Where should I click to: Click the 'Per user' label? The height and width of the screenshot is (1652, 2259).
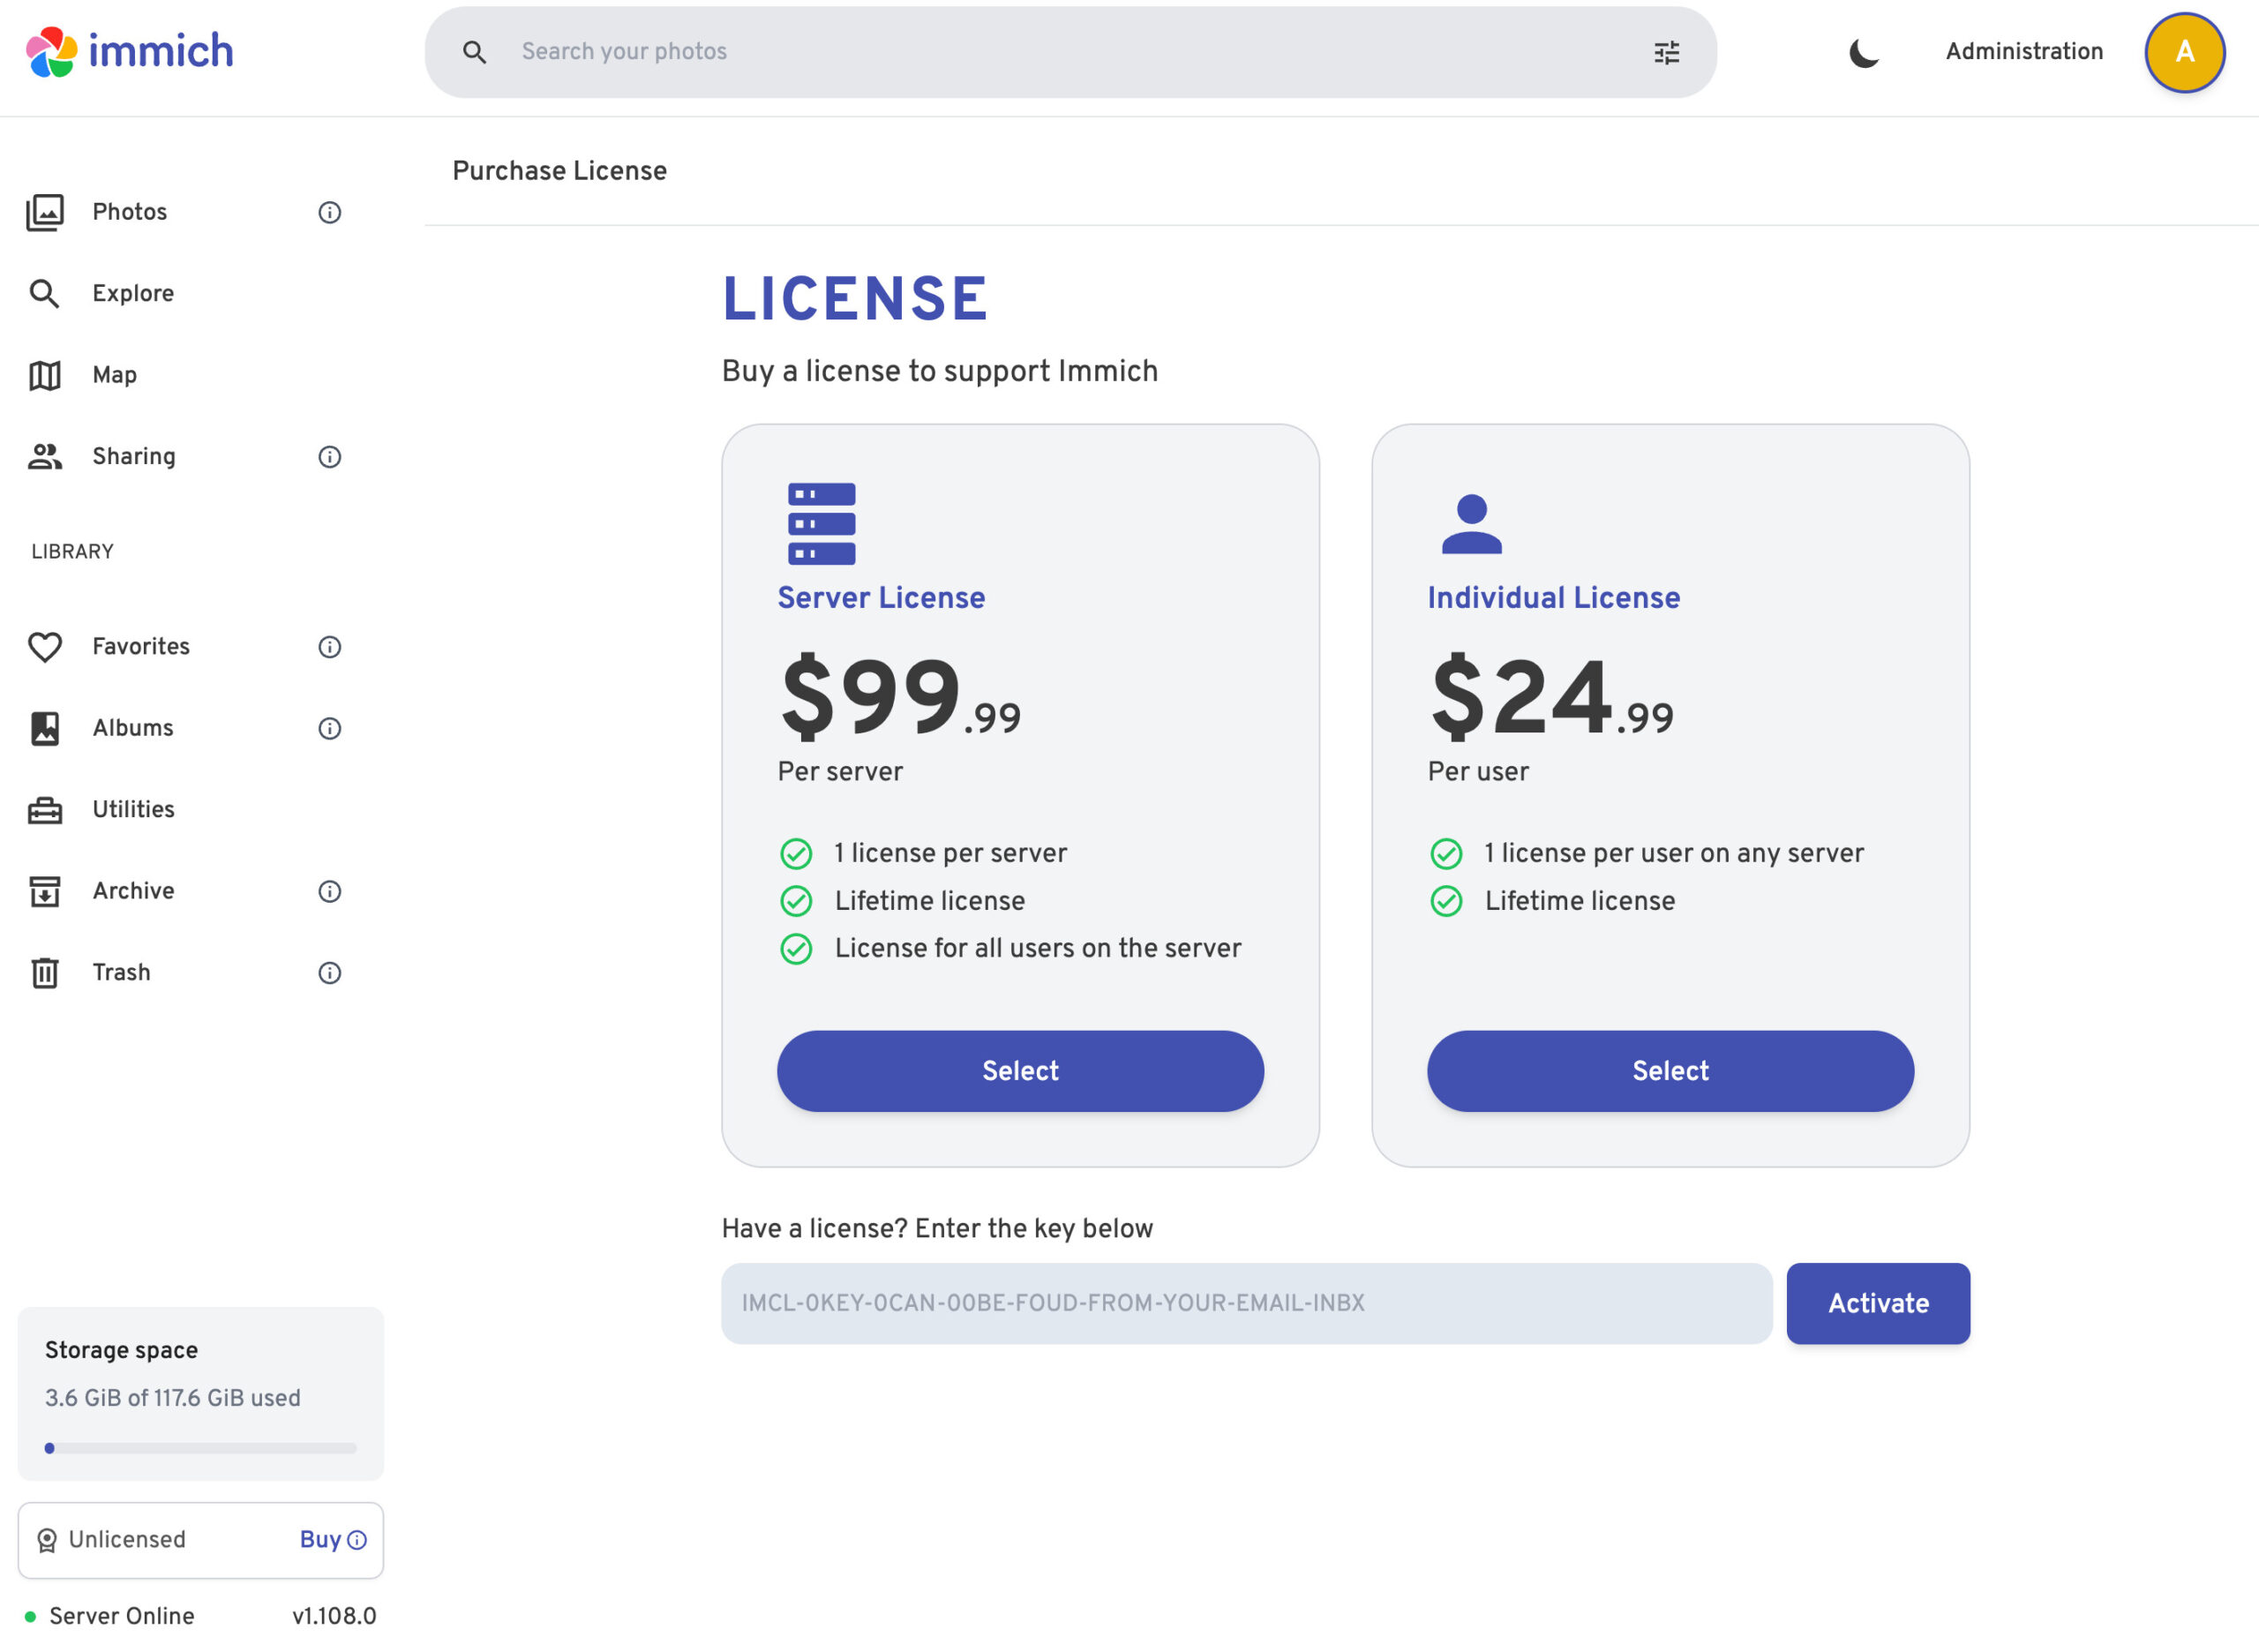(x=1477, y=772)
